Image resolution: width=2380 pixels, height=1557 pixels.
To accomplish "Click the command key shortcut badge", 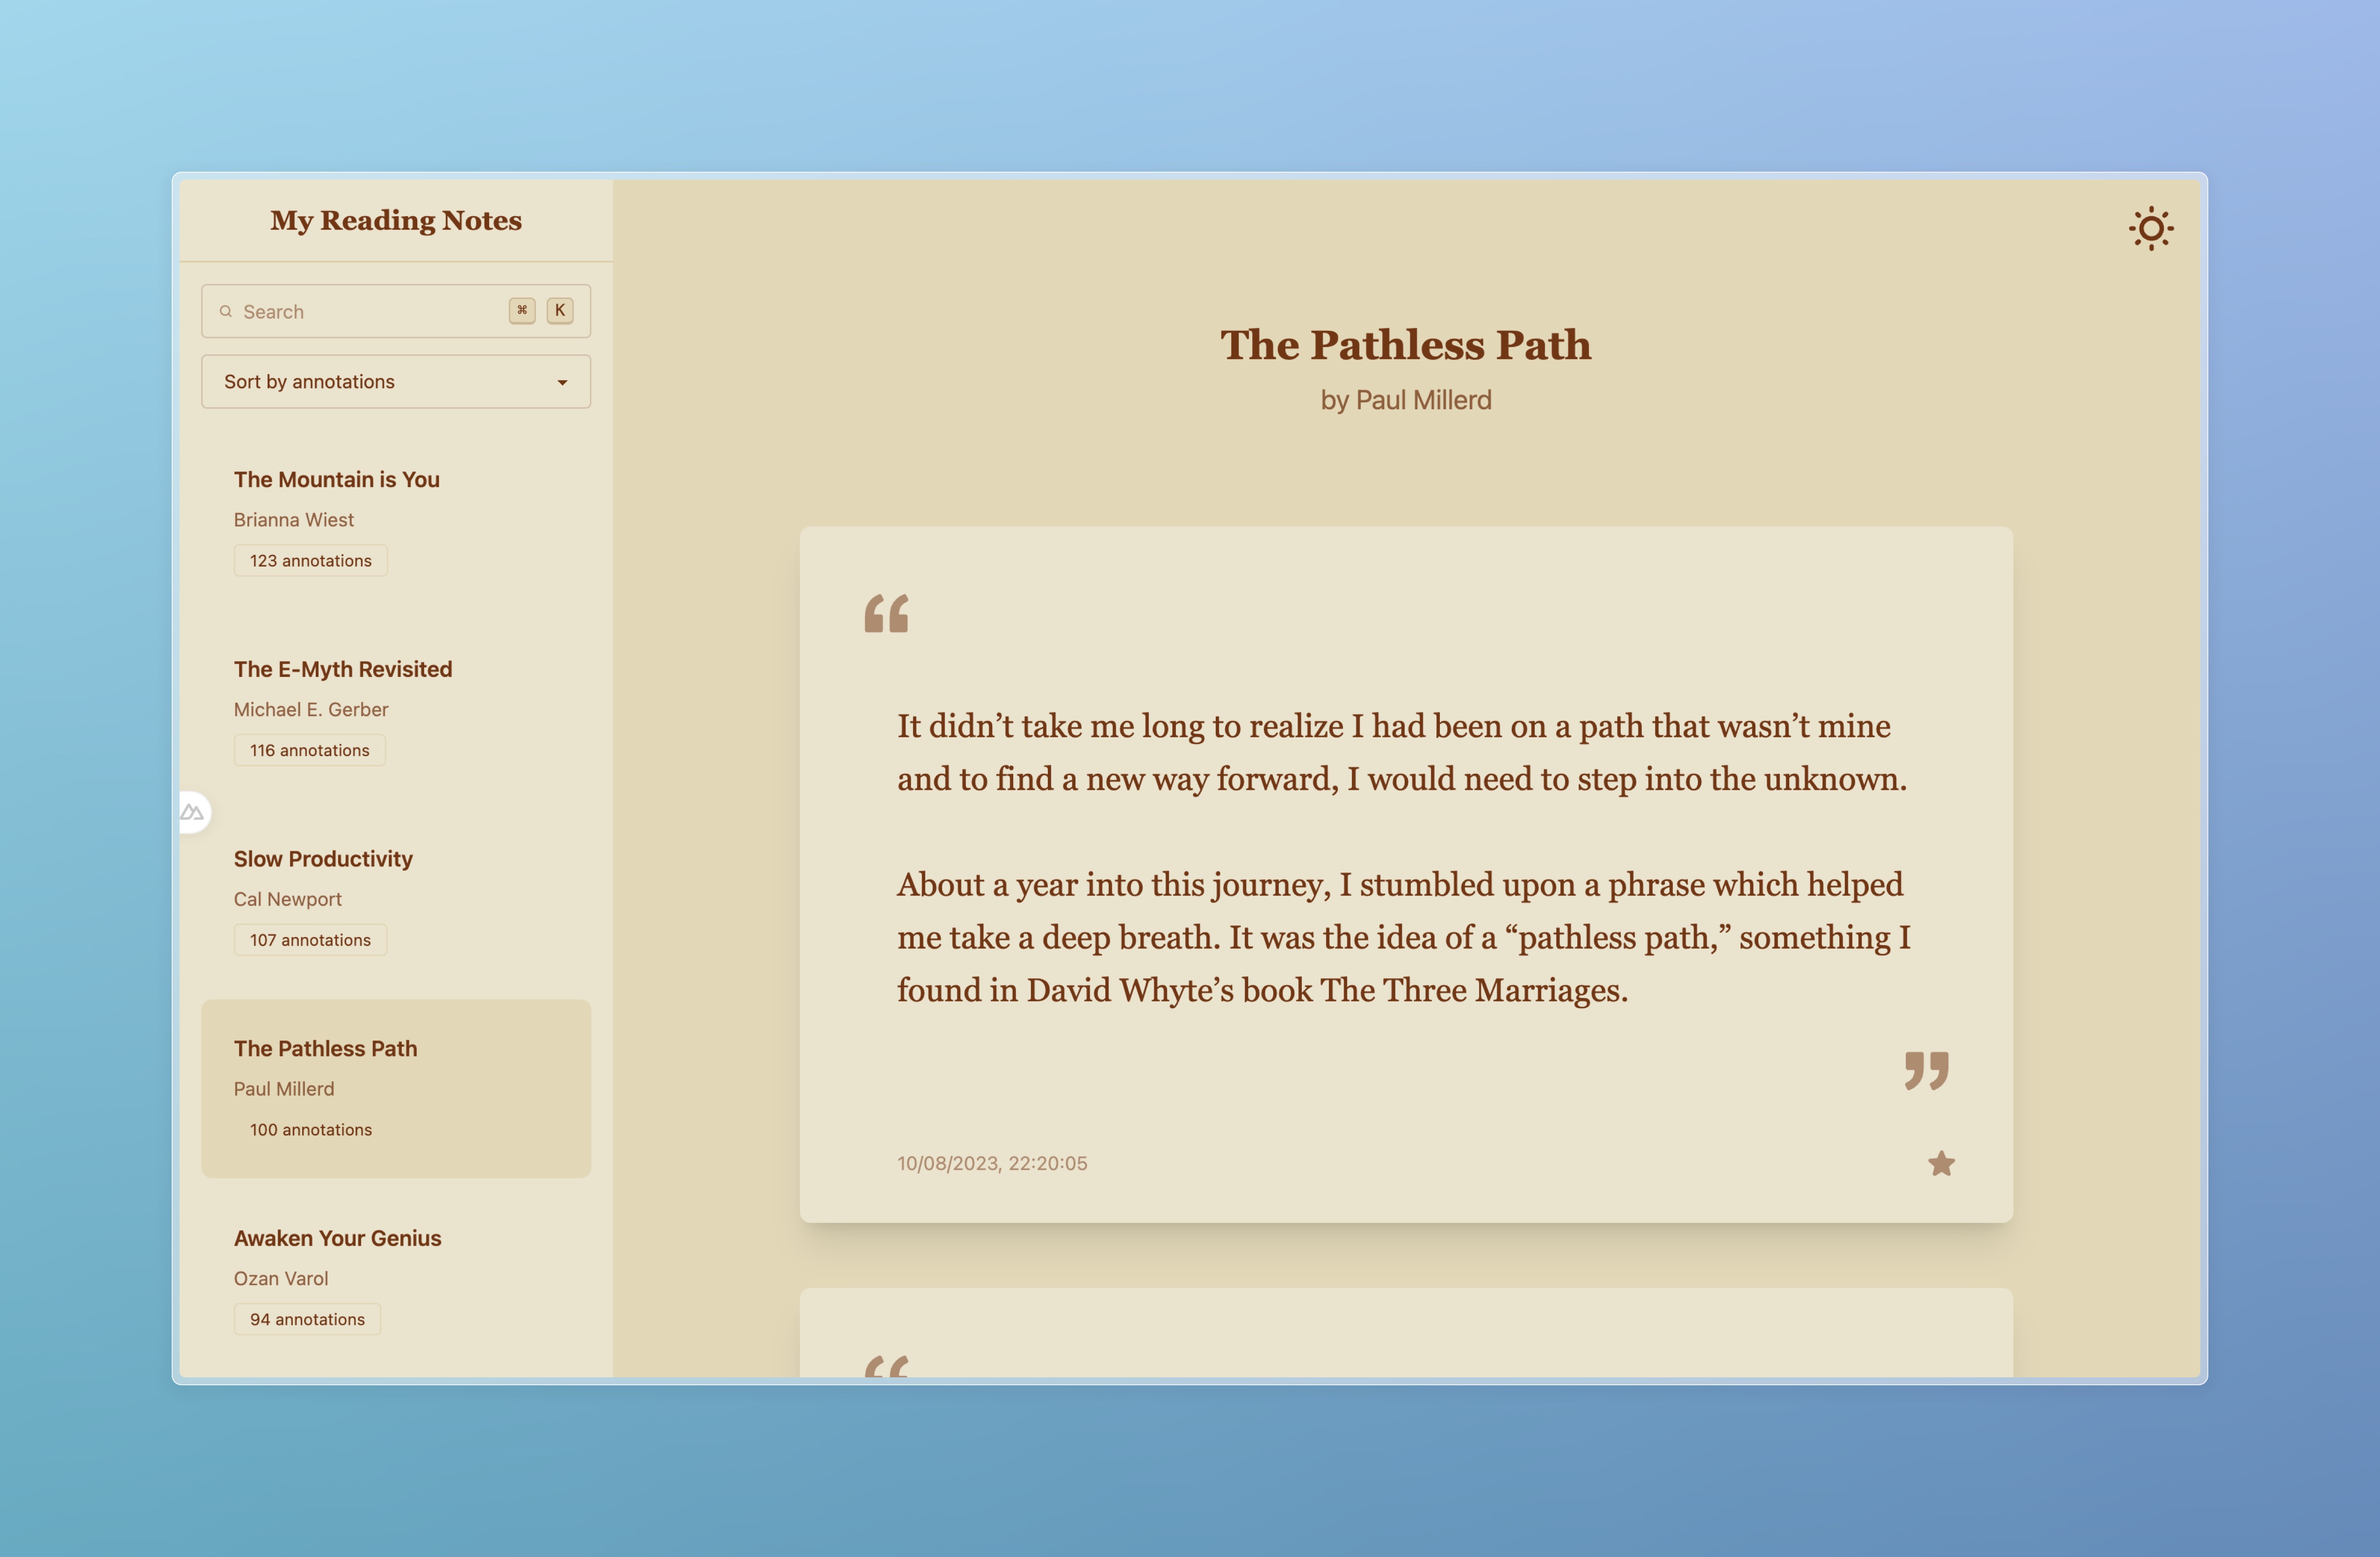I will [522, 311].
